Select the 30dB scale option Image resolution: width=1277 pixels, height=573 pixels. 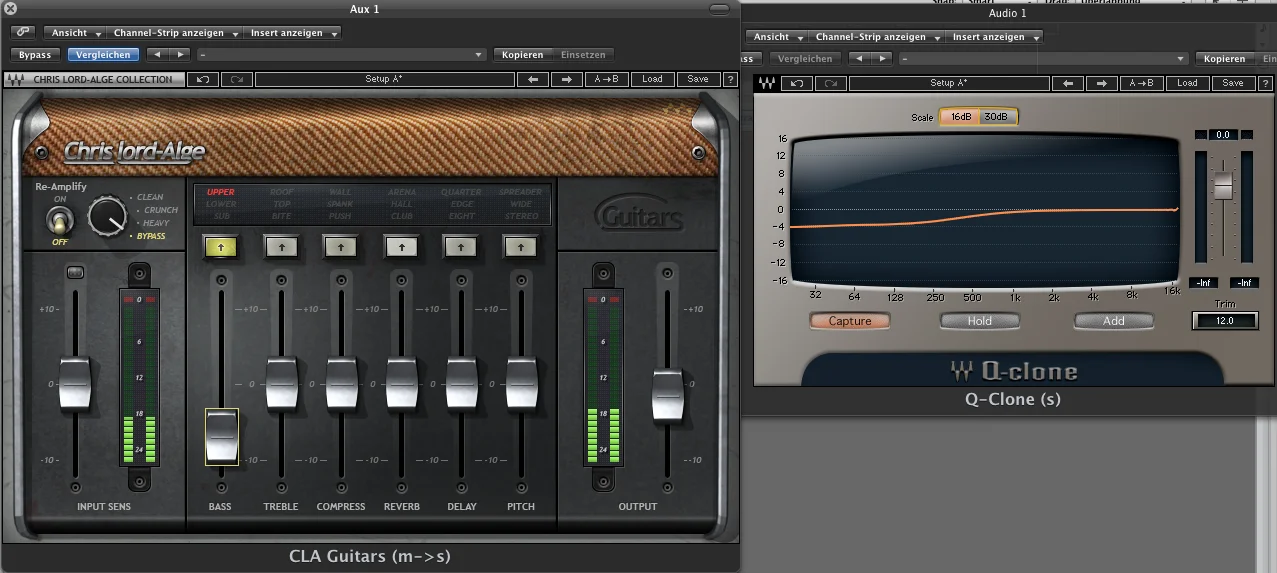tap(996, 117)
